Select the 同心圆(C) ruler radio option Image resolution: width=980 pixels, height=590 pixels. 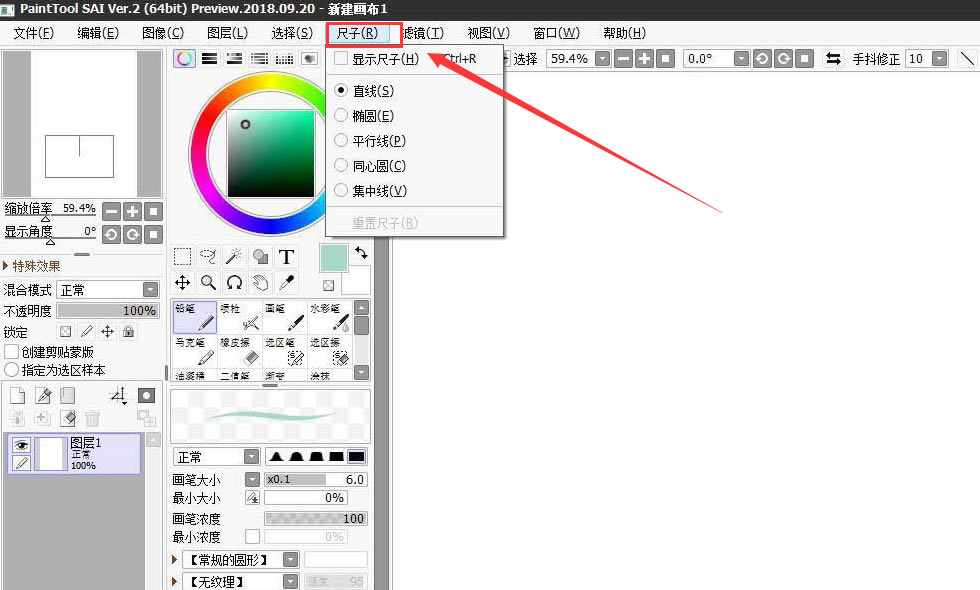point(341,166)
